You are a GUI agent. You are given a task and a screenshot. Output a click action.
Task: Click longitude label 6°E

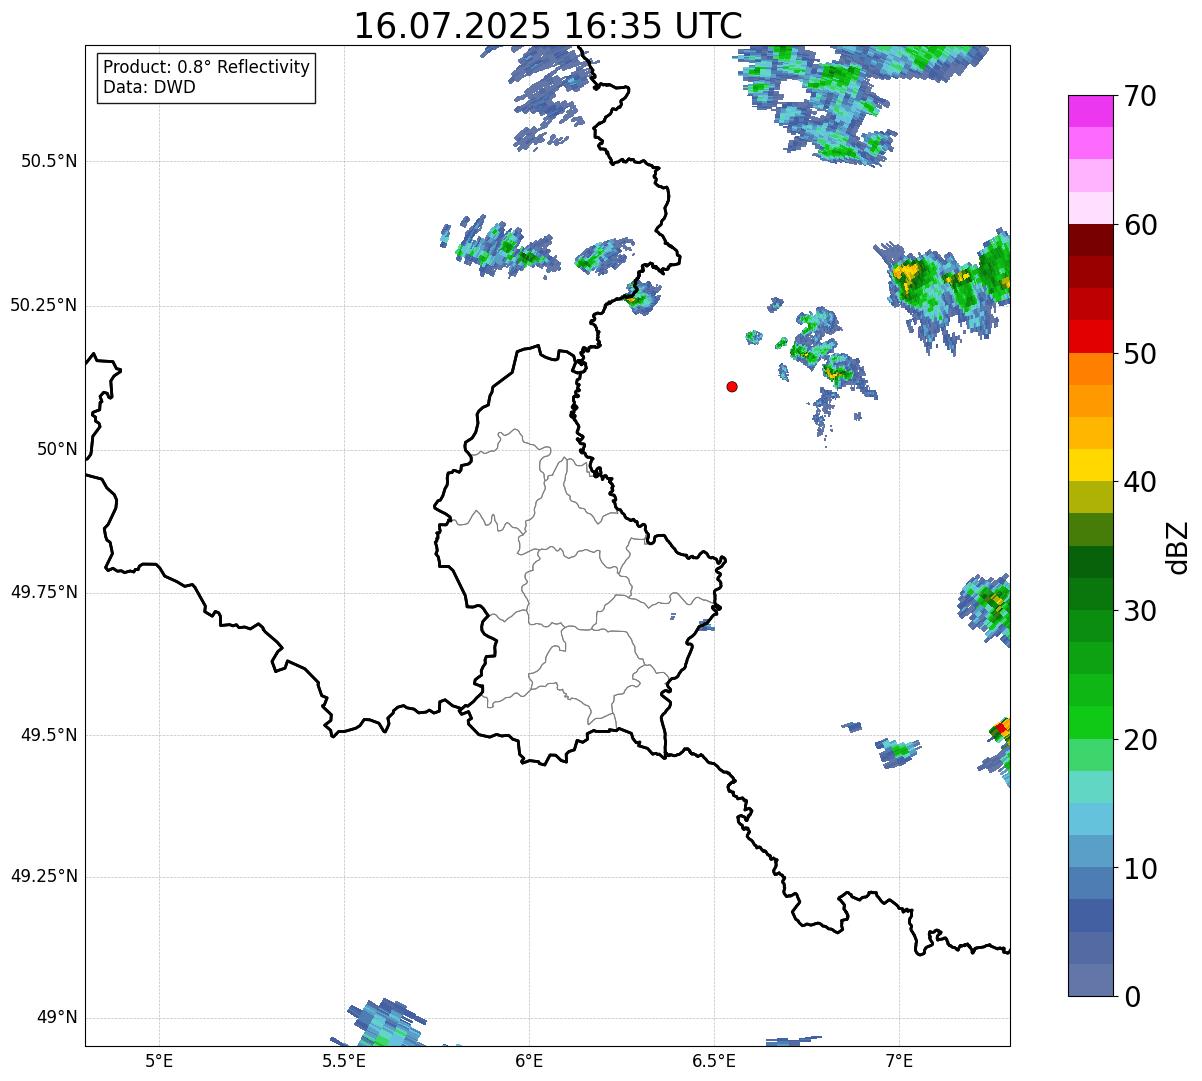click(529, 1061)
